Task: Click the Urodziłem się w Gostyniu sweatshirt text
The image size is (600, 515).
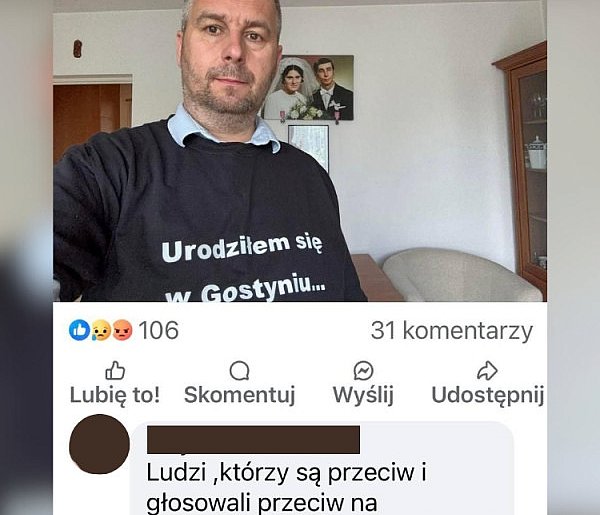Action: [x=243, y=268]
